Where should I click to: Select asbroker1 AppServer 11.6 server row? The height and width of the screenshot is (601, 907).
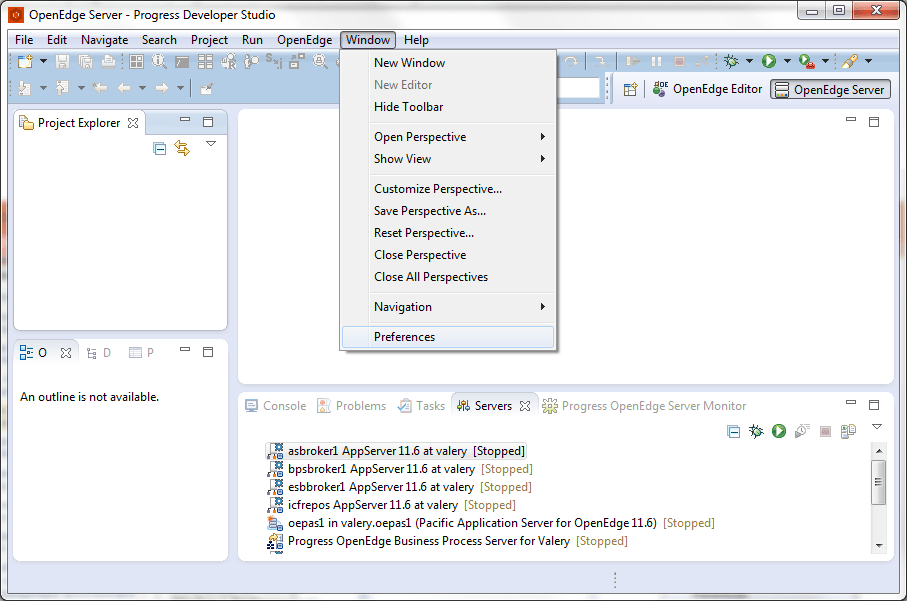[396, 451]
